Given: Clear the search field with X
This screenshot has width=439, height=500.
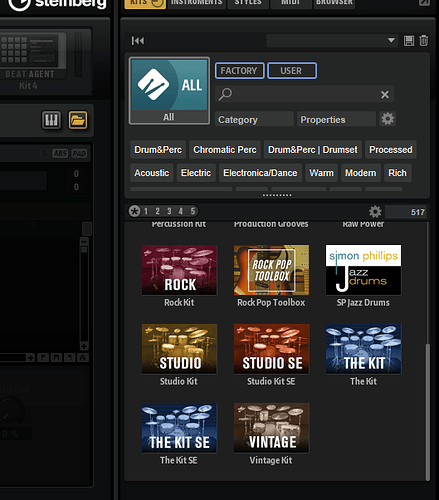Looking at the screenshot, I should pos(385,95).
